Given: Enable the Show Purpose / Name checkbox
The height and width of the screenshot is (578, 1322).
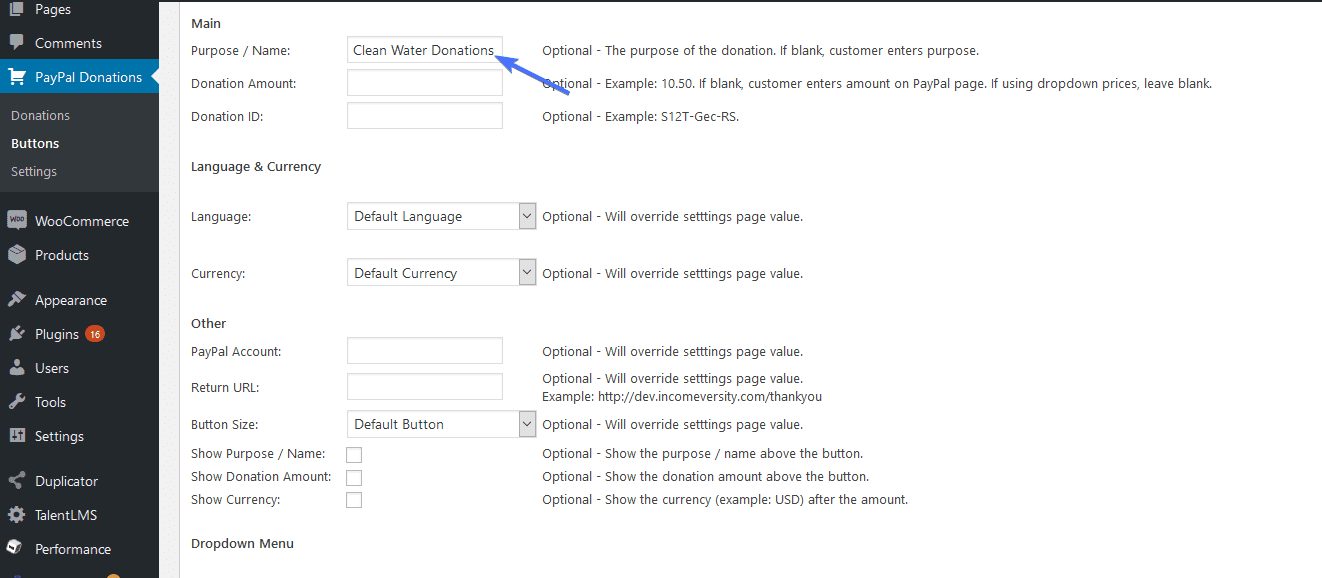Looking at the screenshot, I should (354, 455).
